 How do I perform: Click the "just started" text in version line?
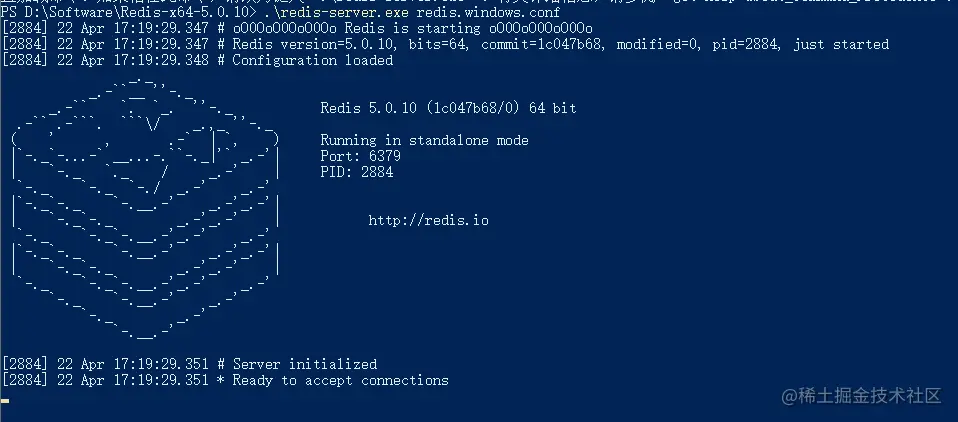(841, 45)
